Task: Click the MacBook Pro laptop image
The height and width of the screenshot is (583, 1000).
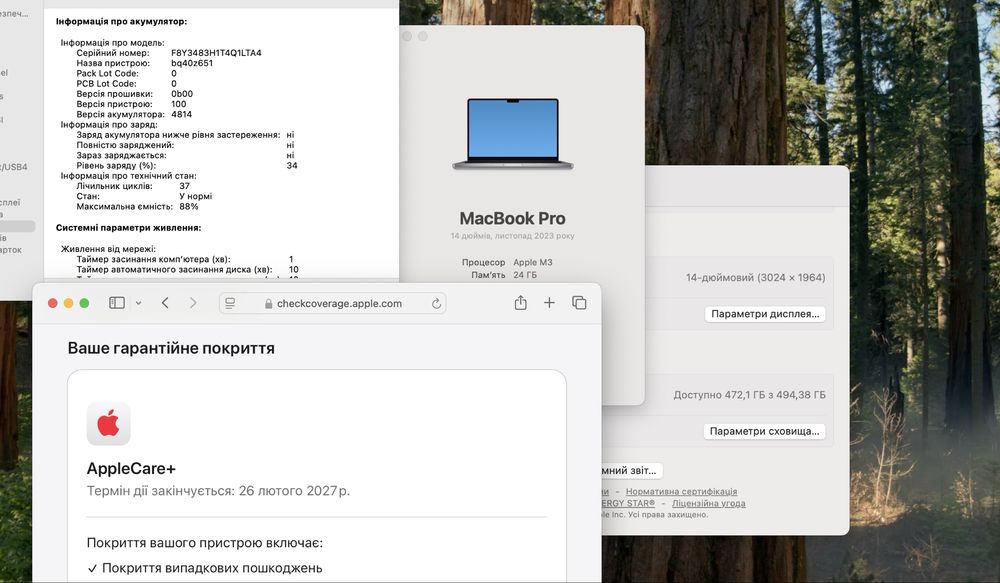Action: click(x=513, y=133)
